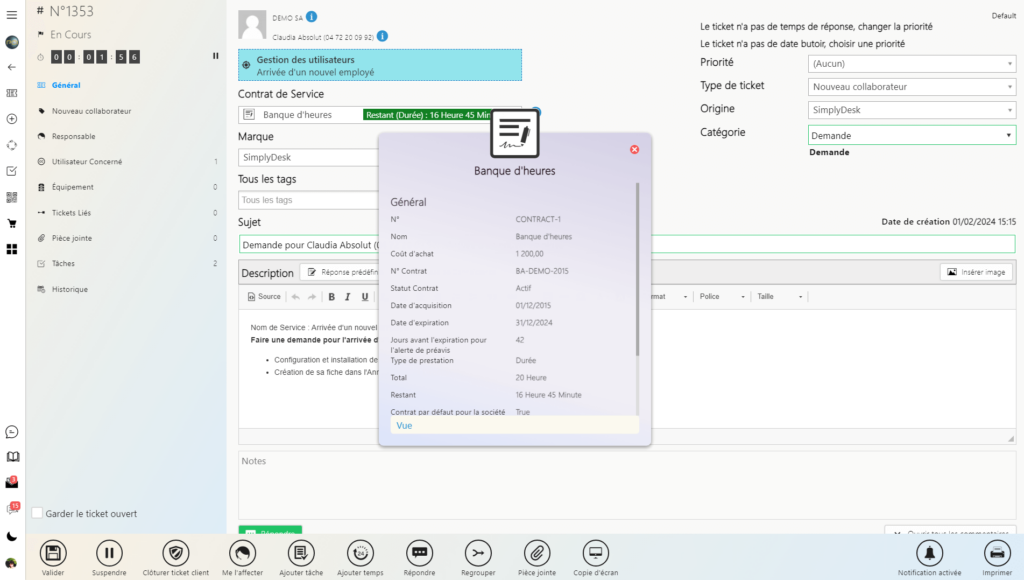This screenshot has height=580, width=1024.
Task: Open the Priorité dropdown
Action: [911, 63]
